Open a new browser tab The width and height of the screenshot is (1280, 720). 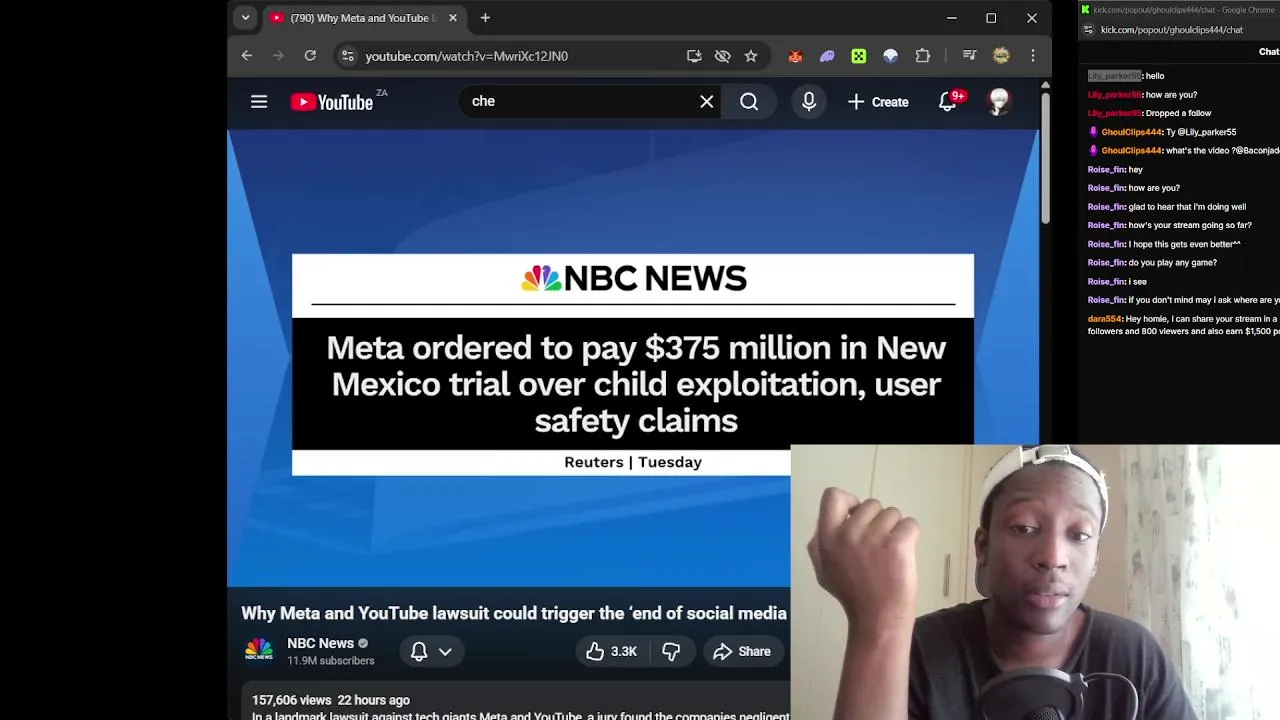(485, 18)
